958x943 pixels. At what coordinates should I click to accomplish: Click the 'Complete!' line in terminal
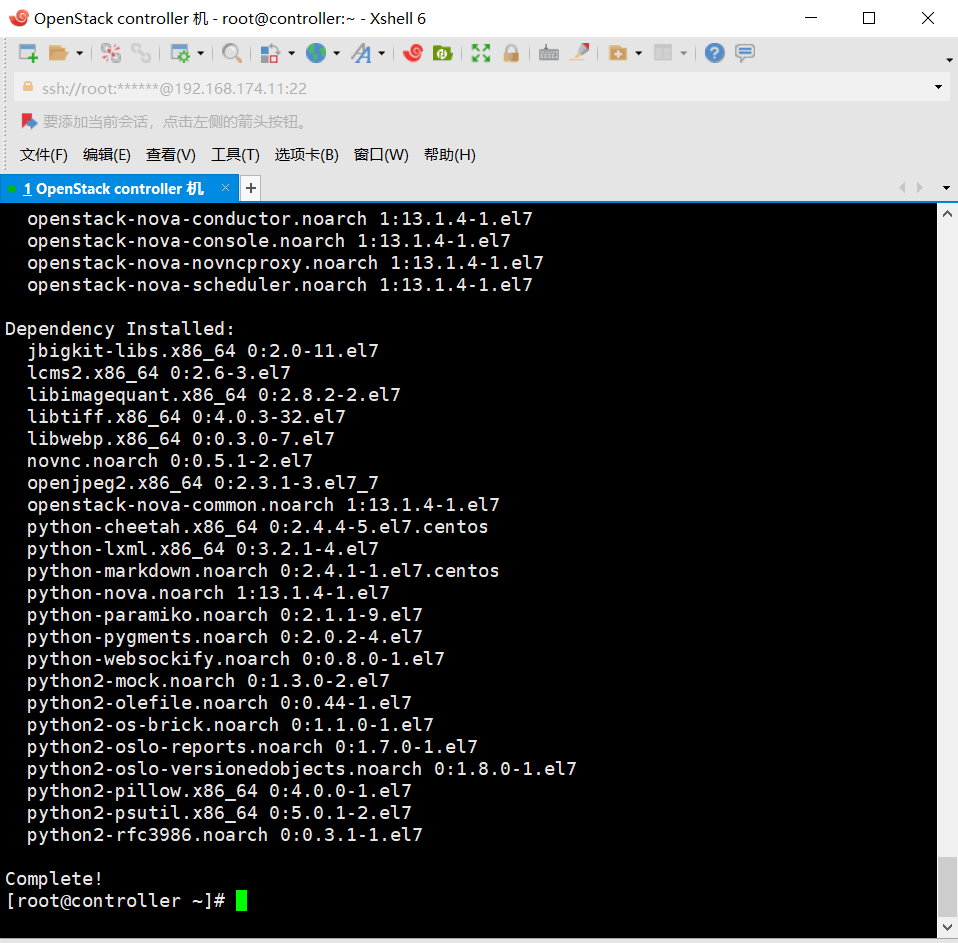(x=54, y=879)
